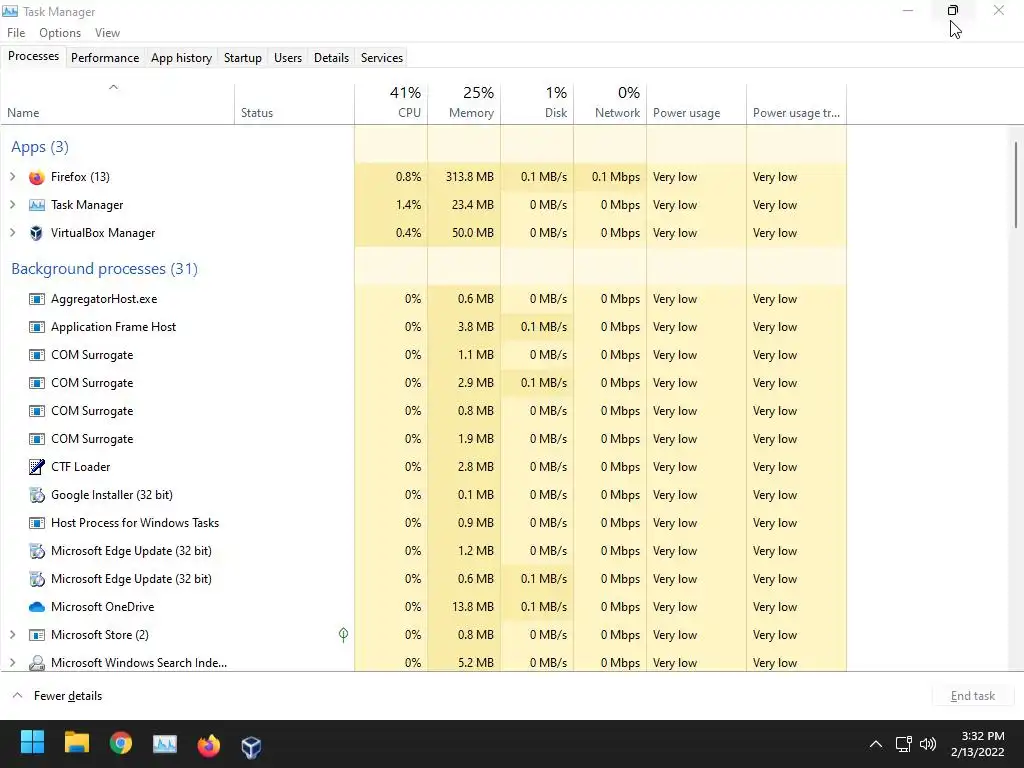This screenshot has height=768, width=1024.
Task: Sort by the Status column header
Action: click(x=295, y=104)
